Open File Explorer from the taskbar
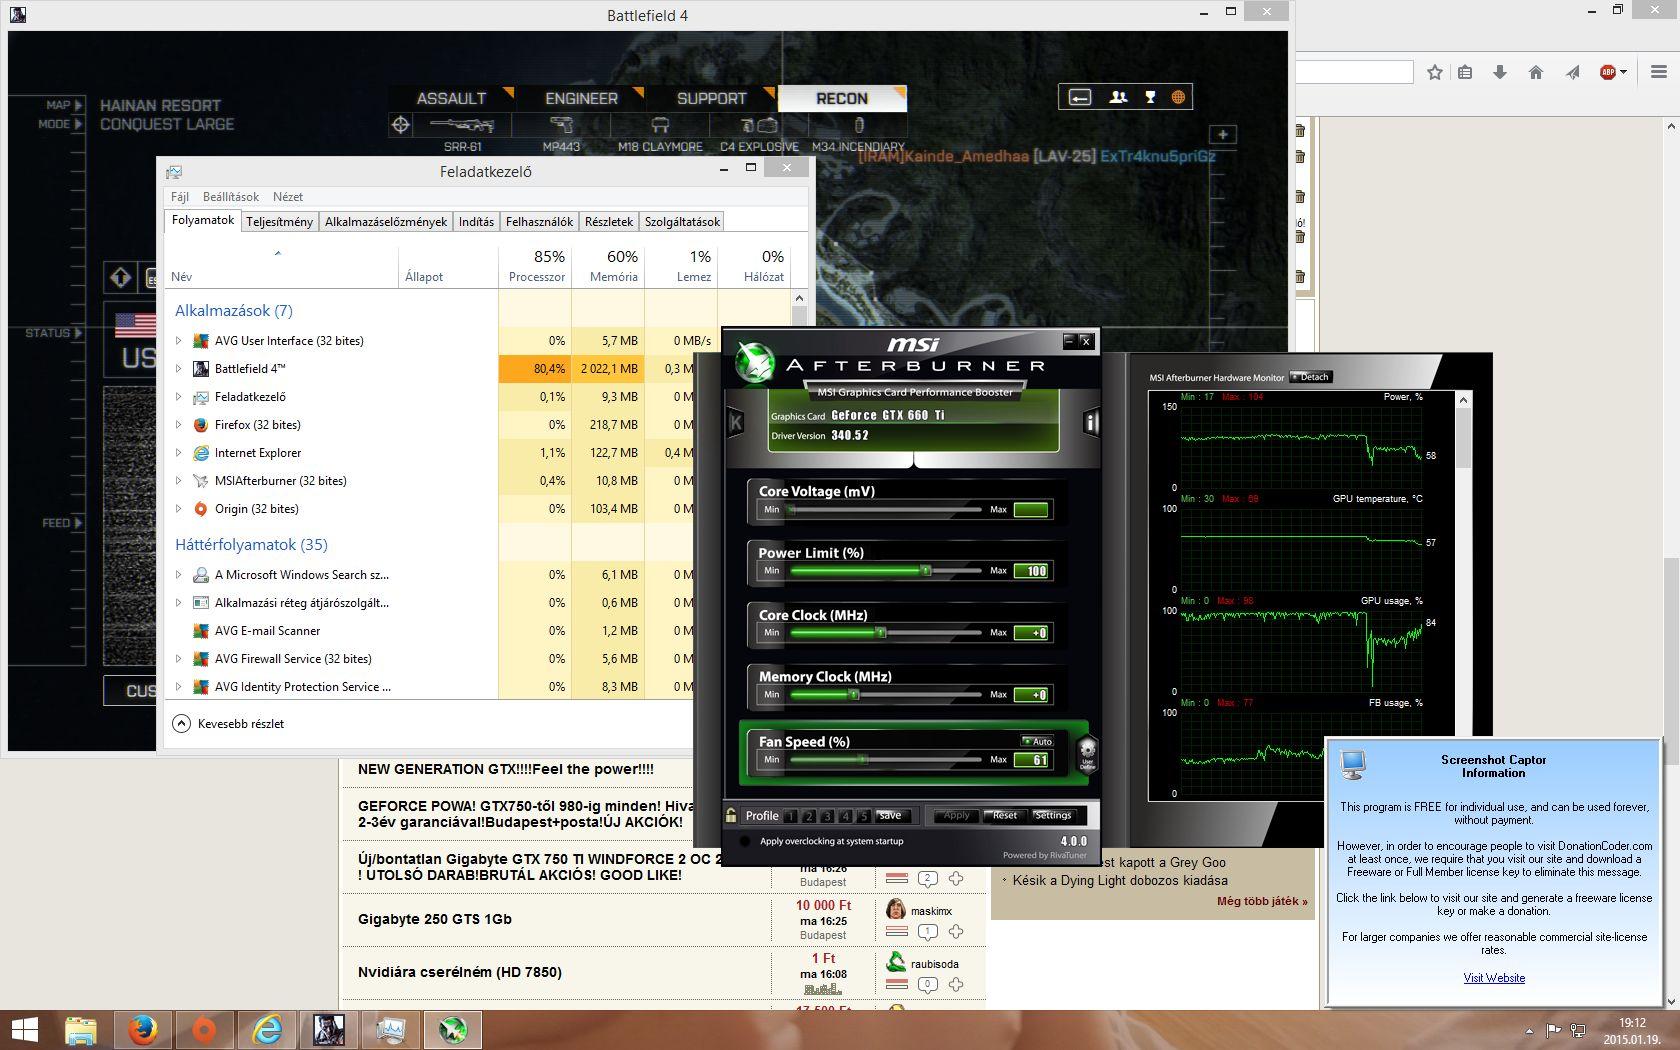The width and height of the screenshot is (1680, 1050). point(81,1030)
